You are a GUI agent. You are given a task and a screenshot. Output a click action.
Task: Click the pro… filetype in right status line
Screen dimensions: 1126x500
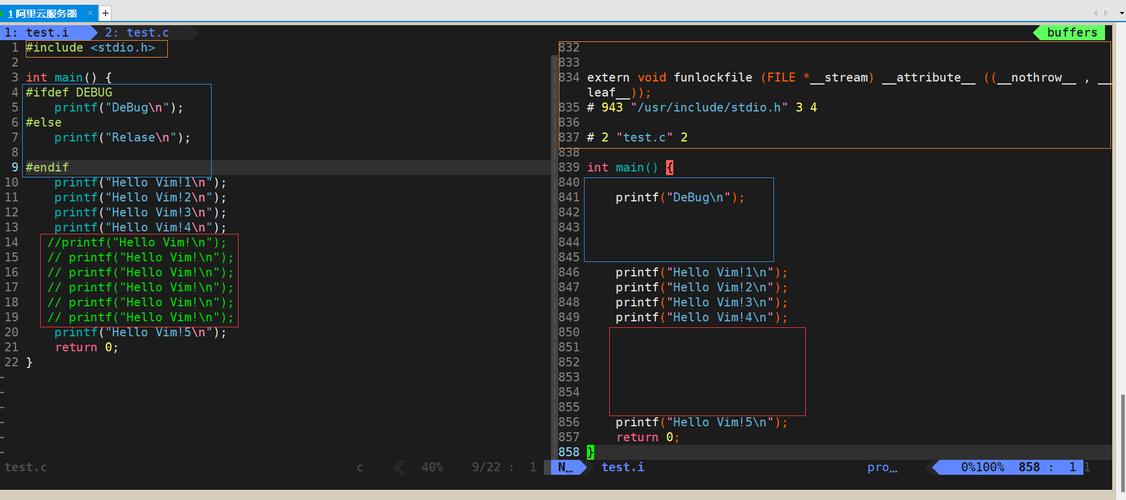coord(883,468)
